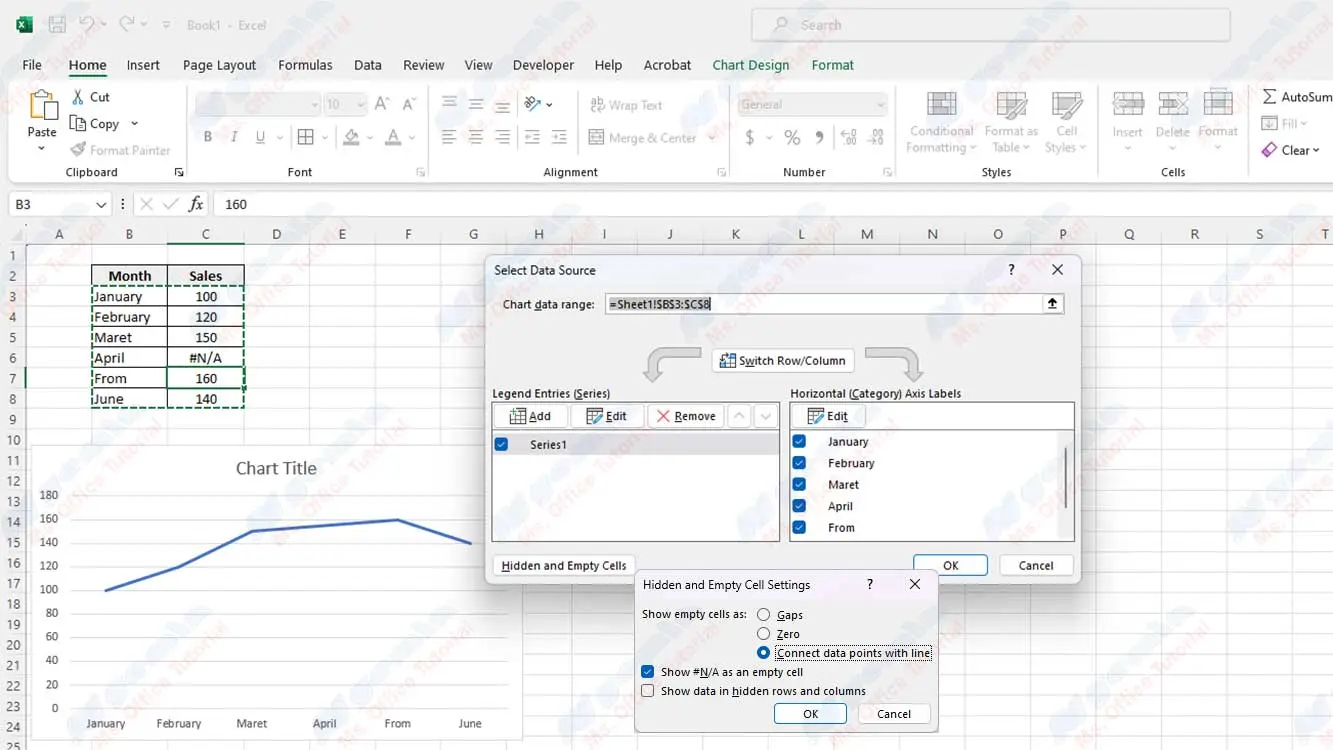Click the Move Down arrow for series
Image resolution: width=1333 pixels, height=750 pixels.
[x=766, y=416]
